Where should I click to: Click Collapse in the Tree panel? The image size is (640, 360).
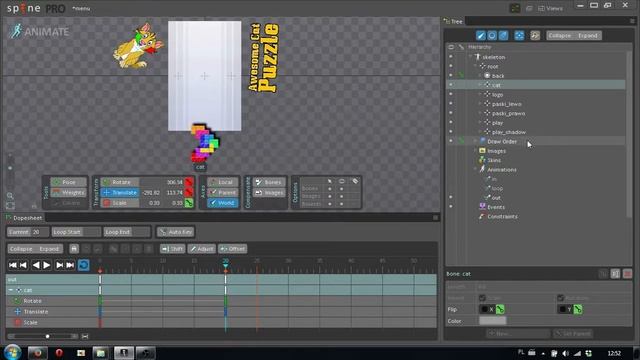[560, 36]
